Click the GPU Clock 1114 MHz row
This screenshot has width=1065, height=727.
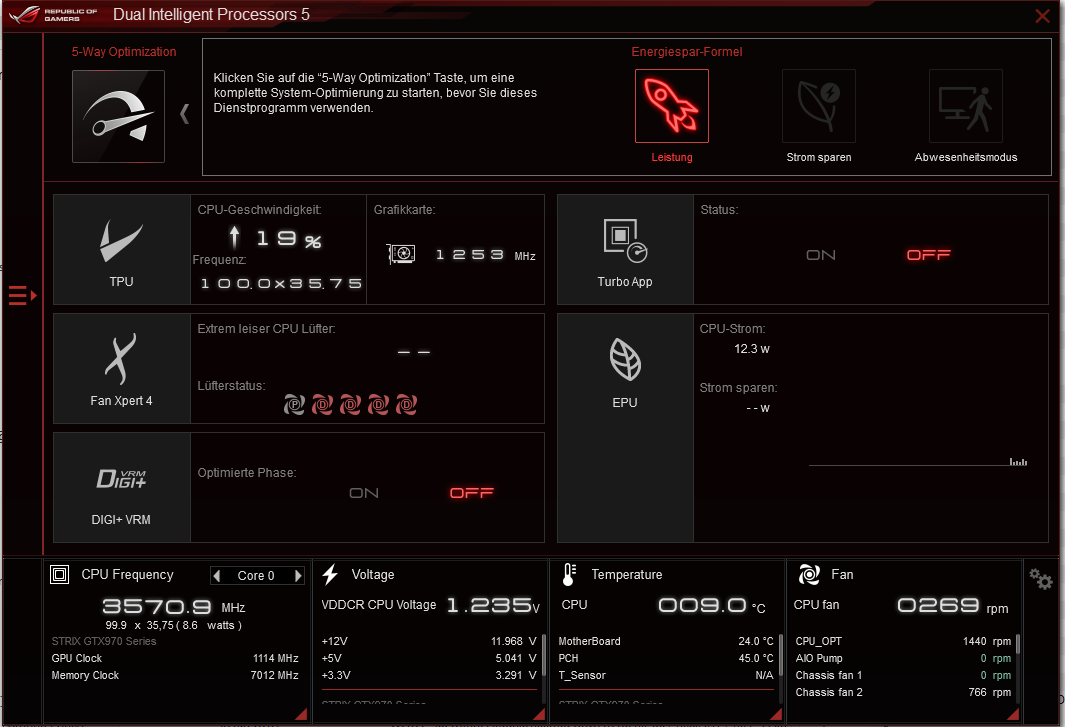[x=175, y=658]
